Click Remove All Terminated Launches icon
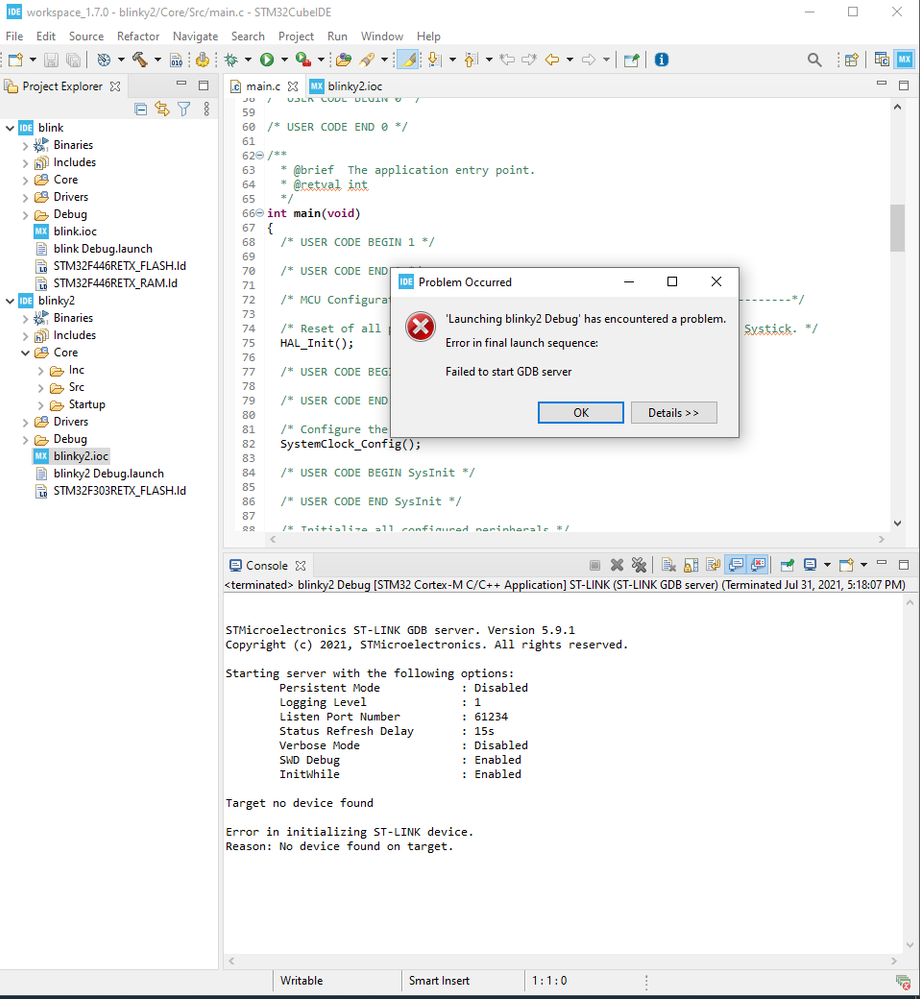 (638, 565)
